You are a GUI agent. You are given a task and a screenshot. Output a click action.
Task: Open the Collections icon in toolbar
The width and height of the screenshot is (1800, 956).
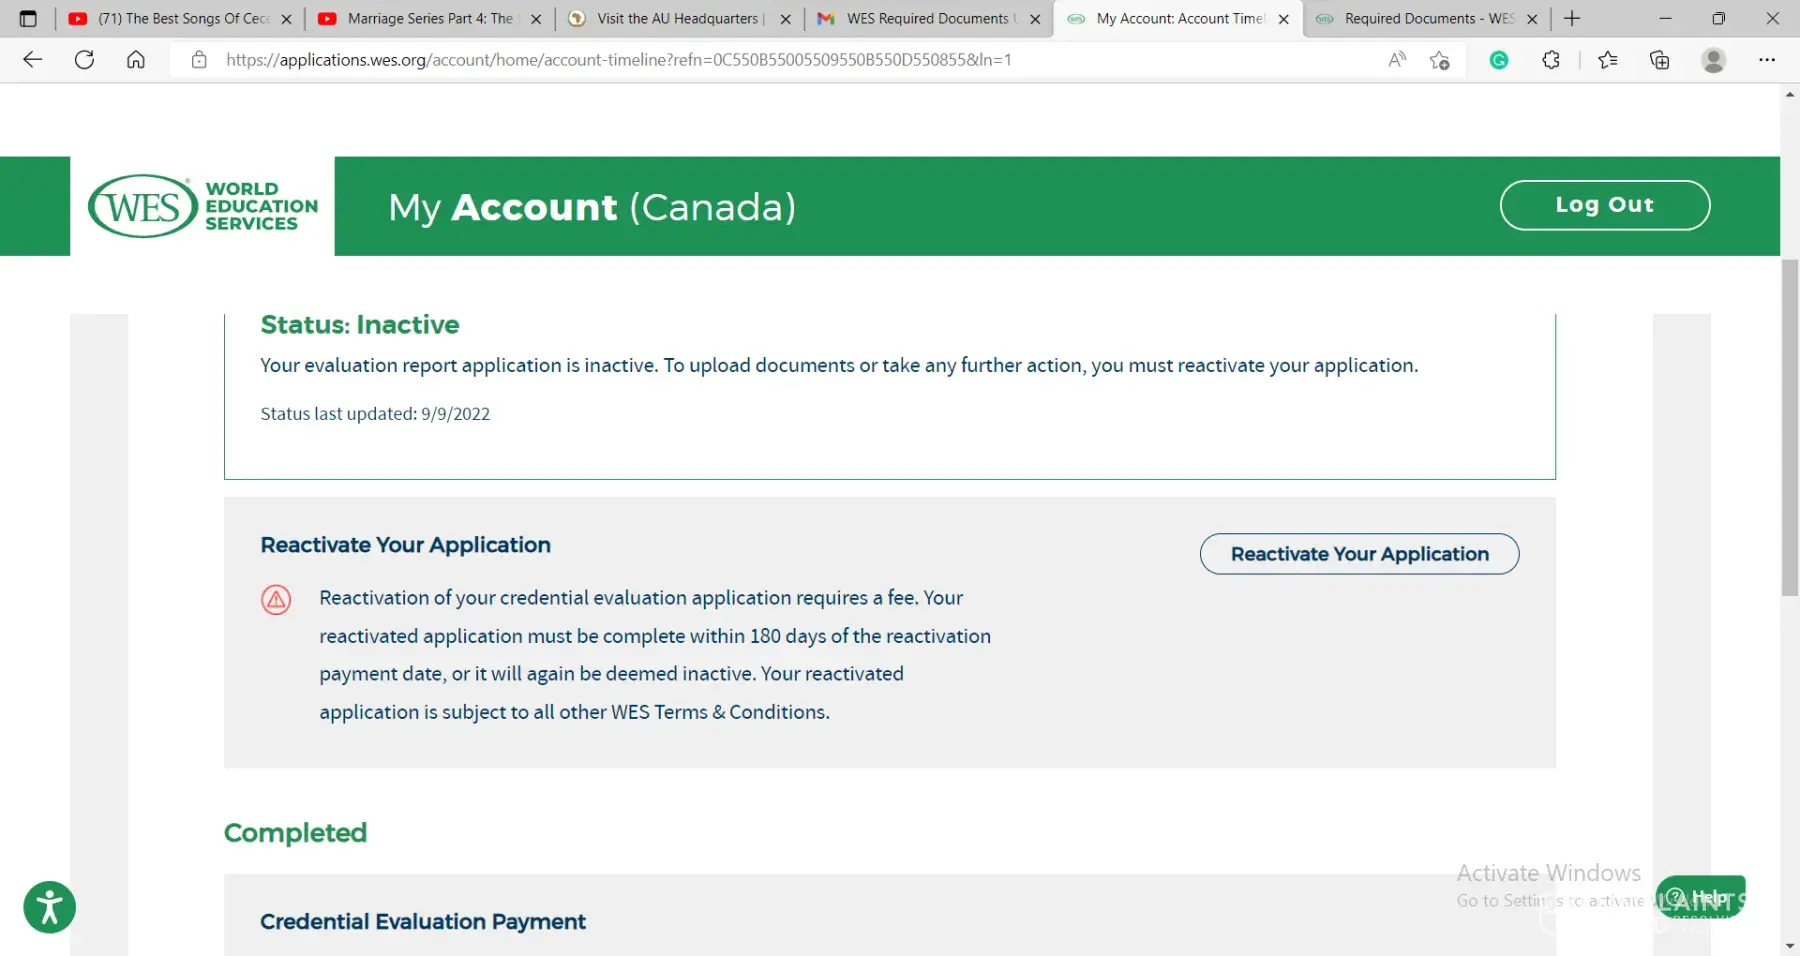(x=1660, y=60)
